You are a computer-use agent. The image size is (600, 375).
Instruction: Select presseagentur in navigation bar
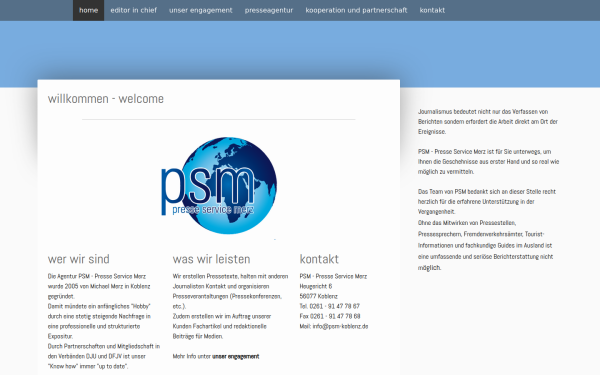click(x=269, y=10)
